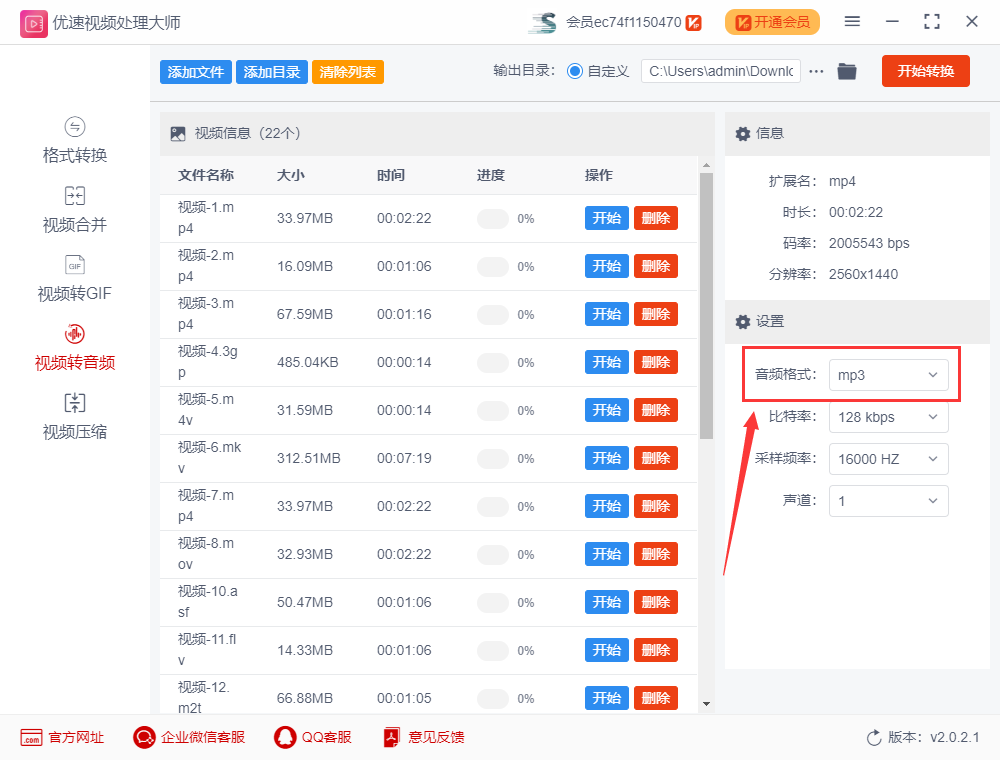
Task: Contact QQ客服 support
Action: click(310, 737)
